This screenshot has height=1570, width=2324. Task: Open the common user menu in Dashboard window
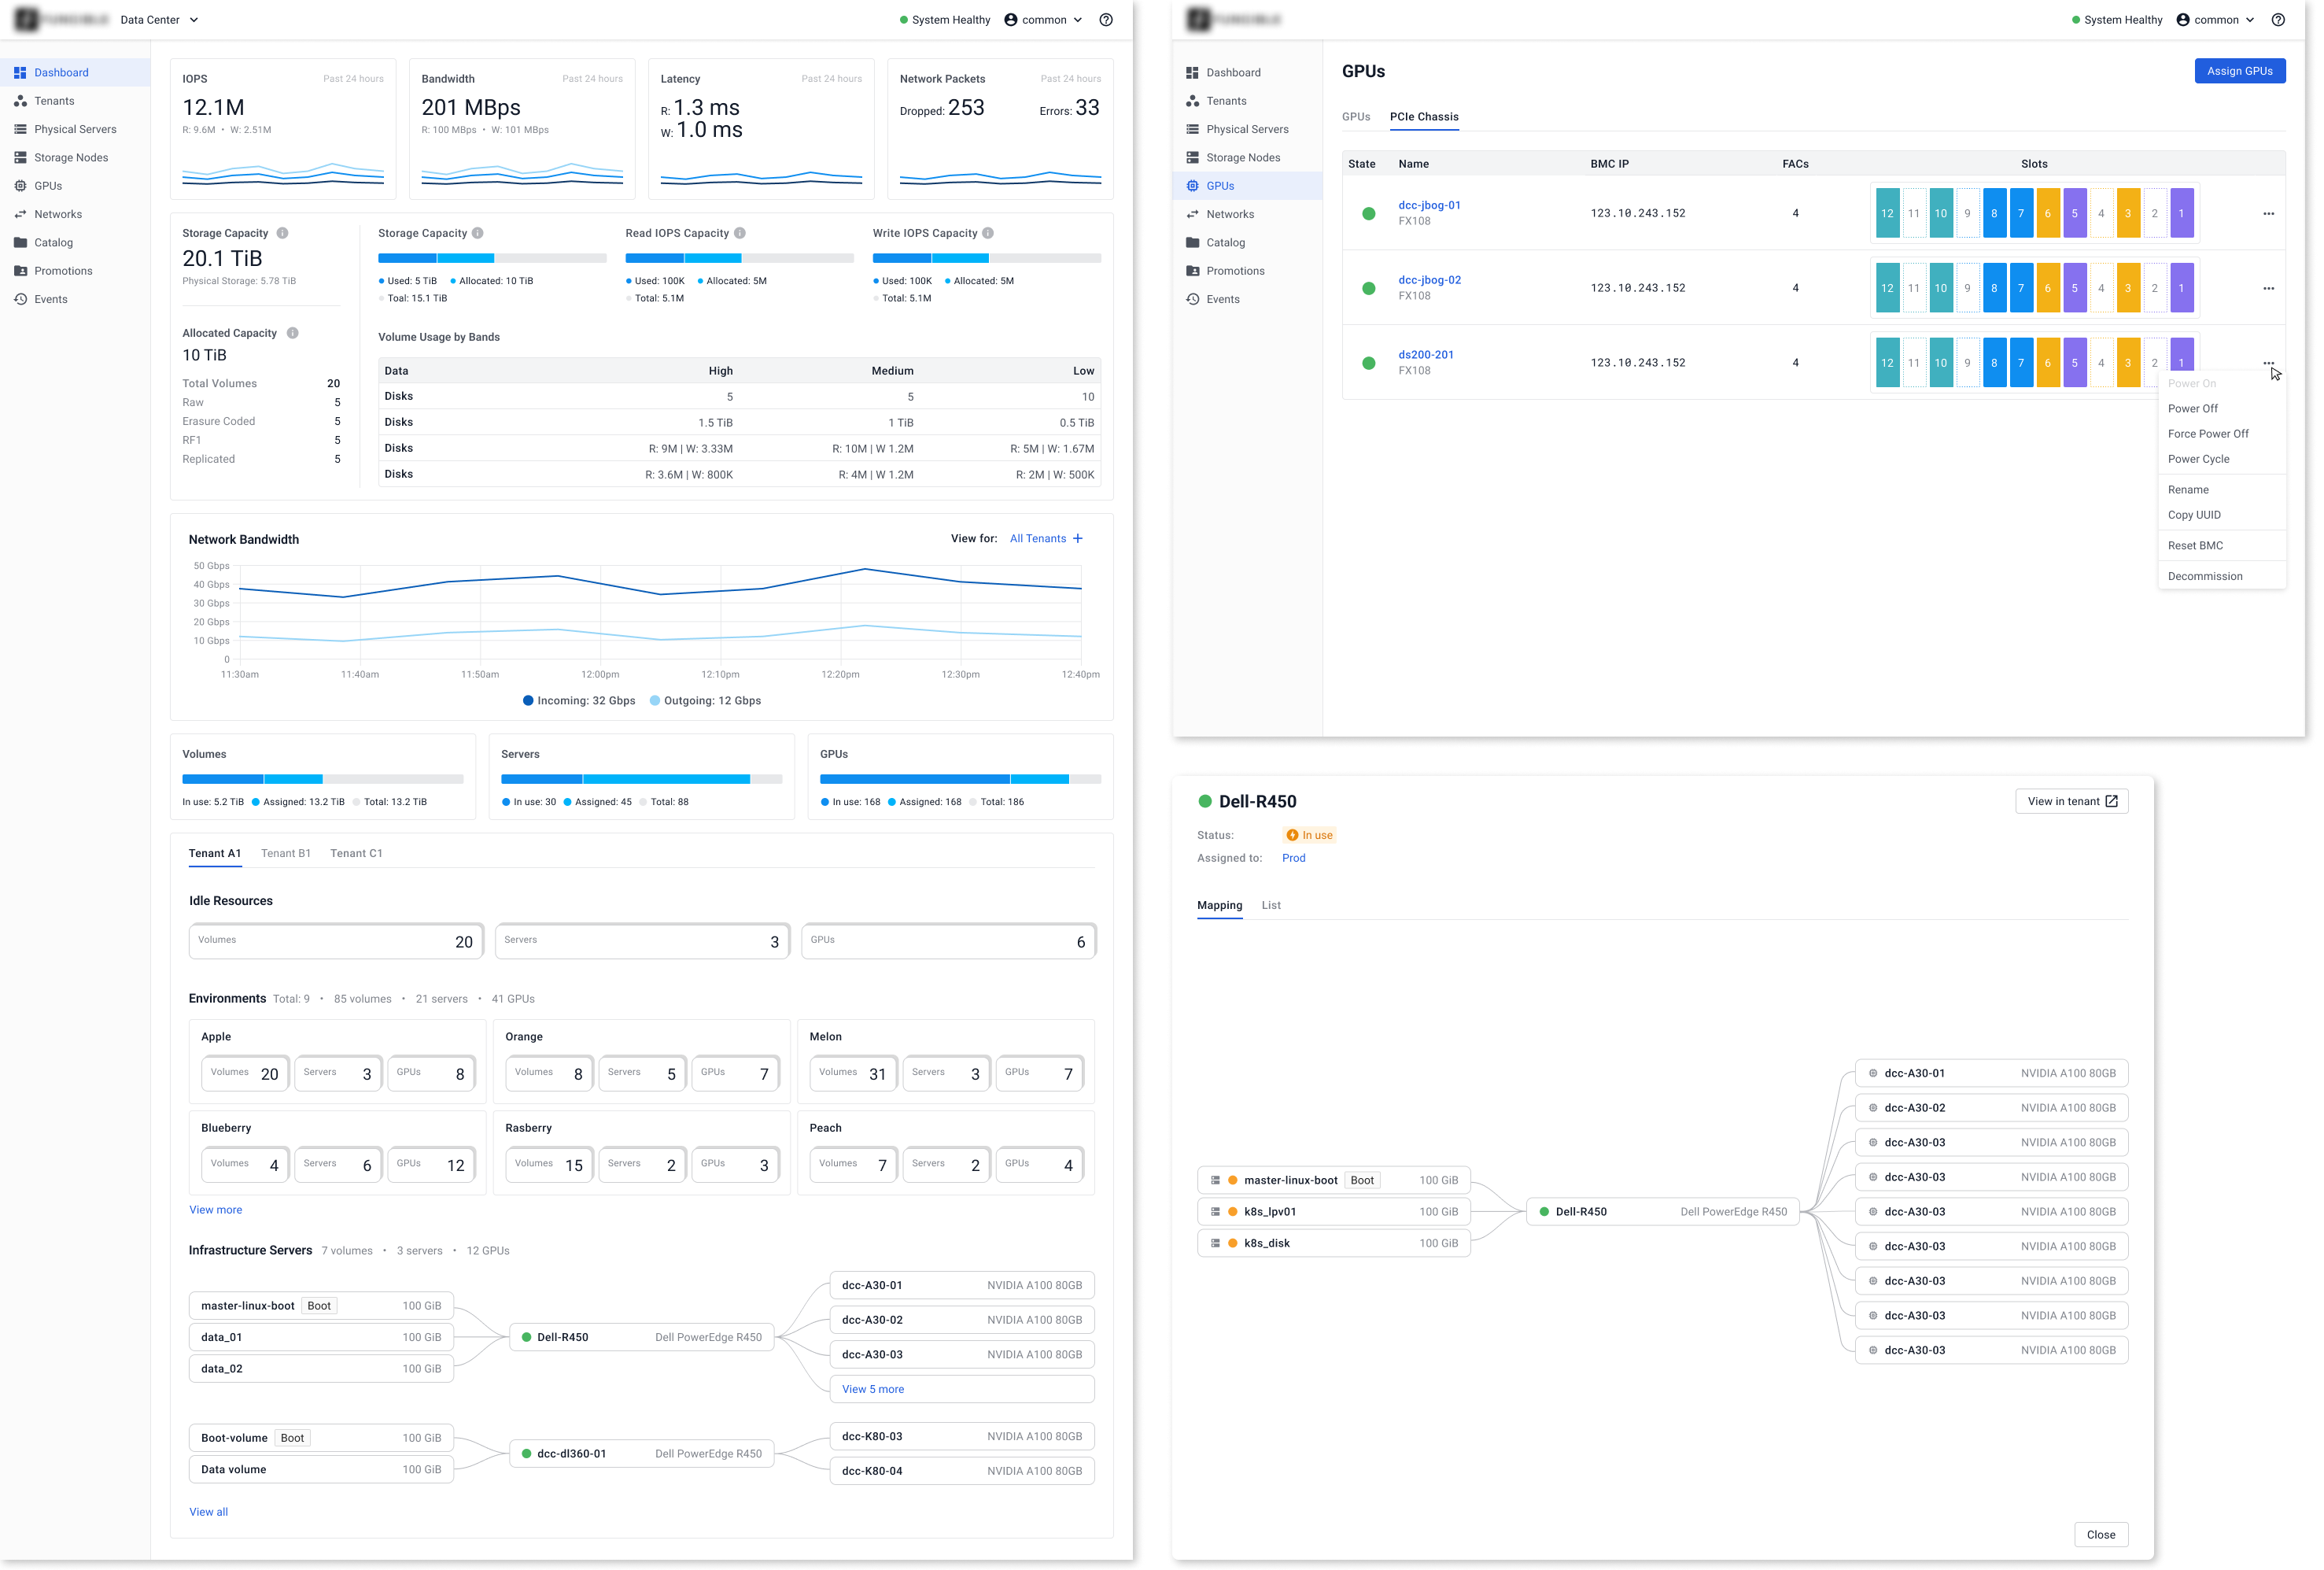point(1043,20)
